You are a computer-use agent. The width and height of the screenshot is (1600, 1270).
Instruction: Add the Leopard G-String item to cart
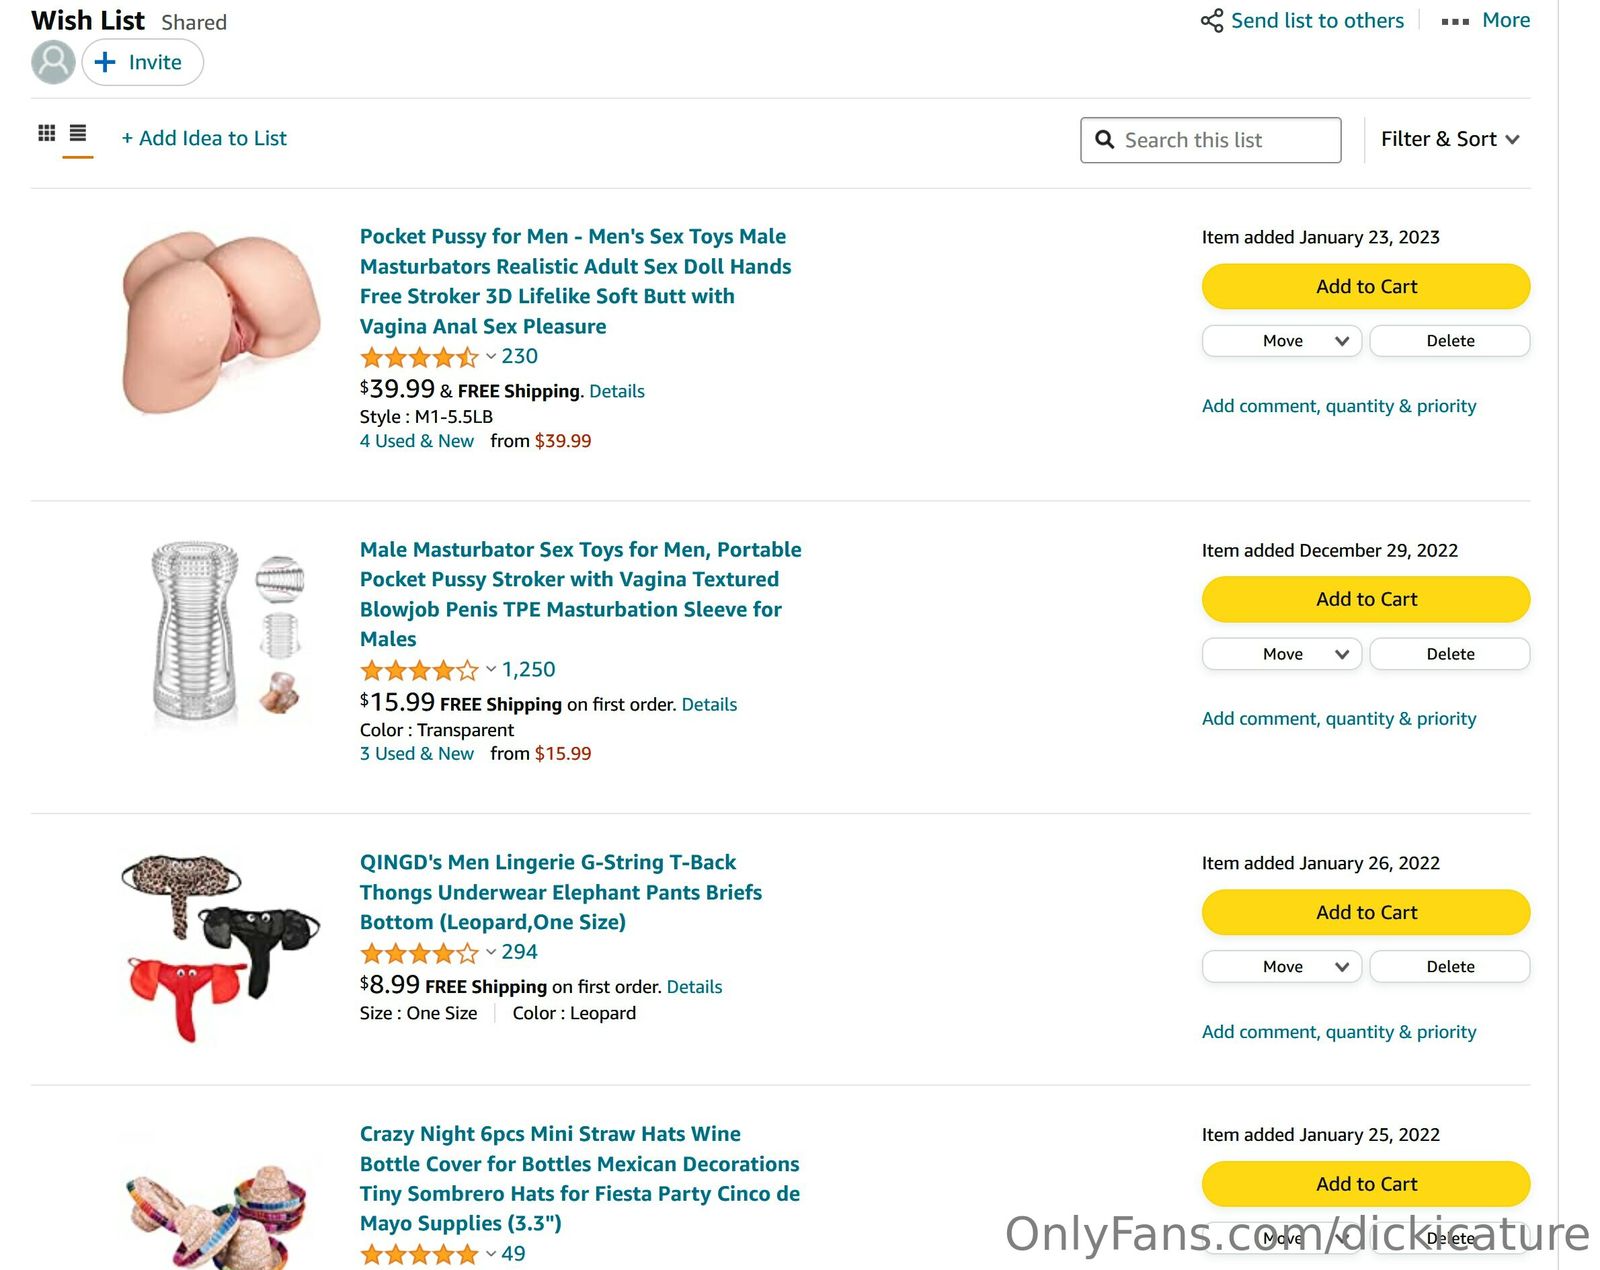click(1365, 912)
